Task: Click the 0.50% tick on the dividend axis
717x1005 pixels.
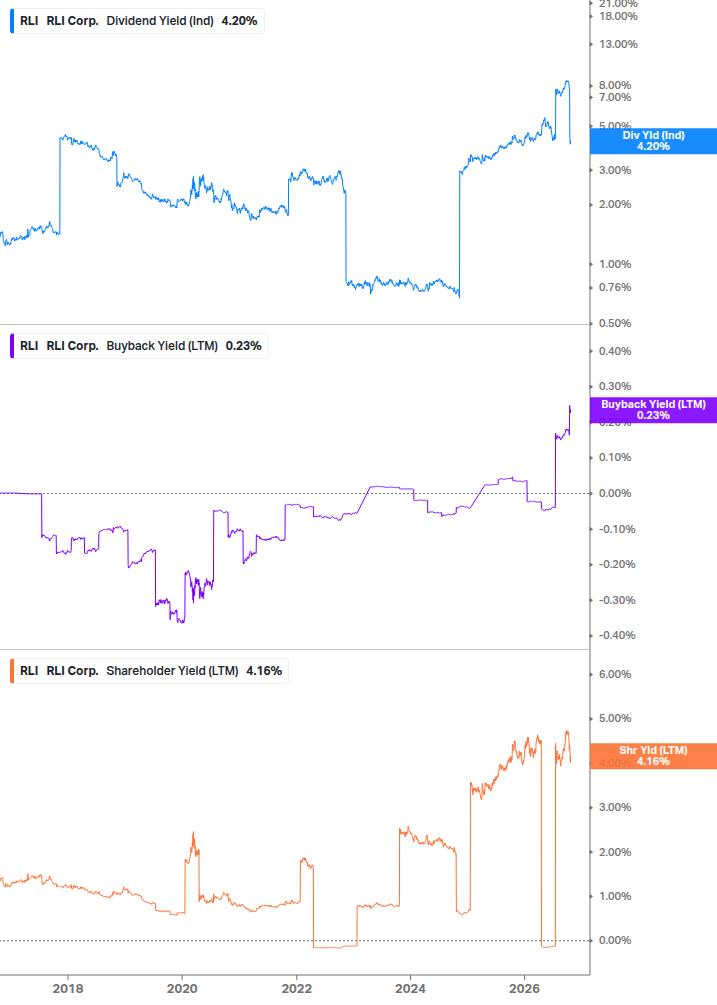Action: (615, 323)
